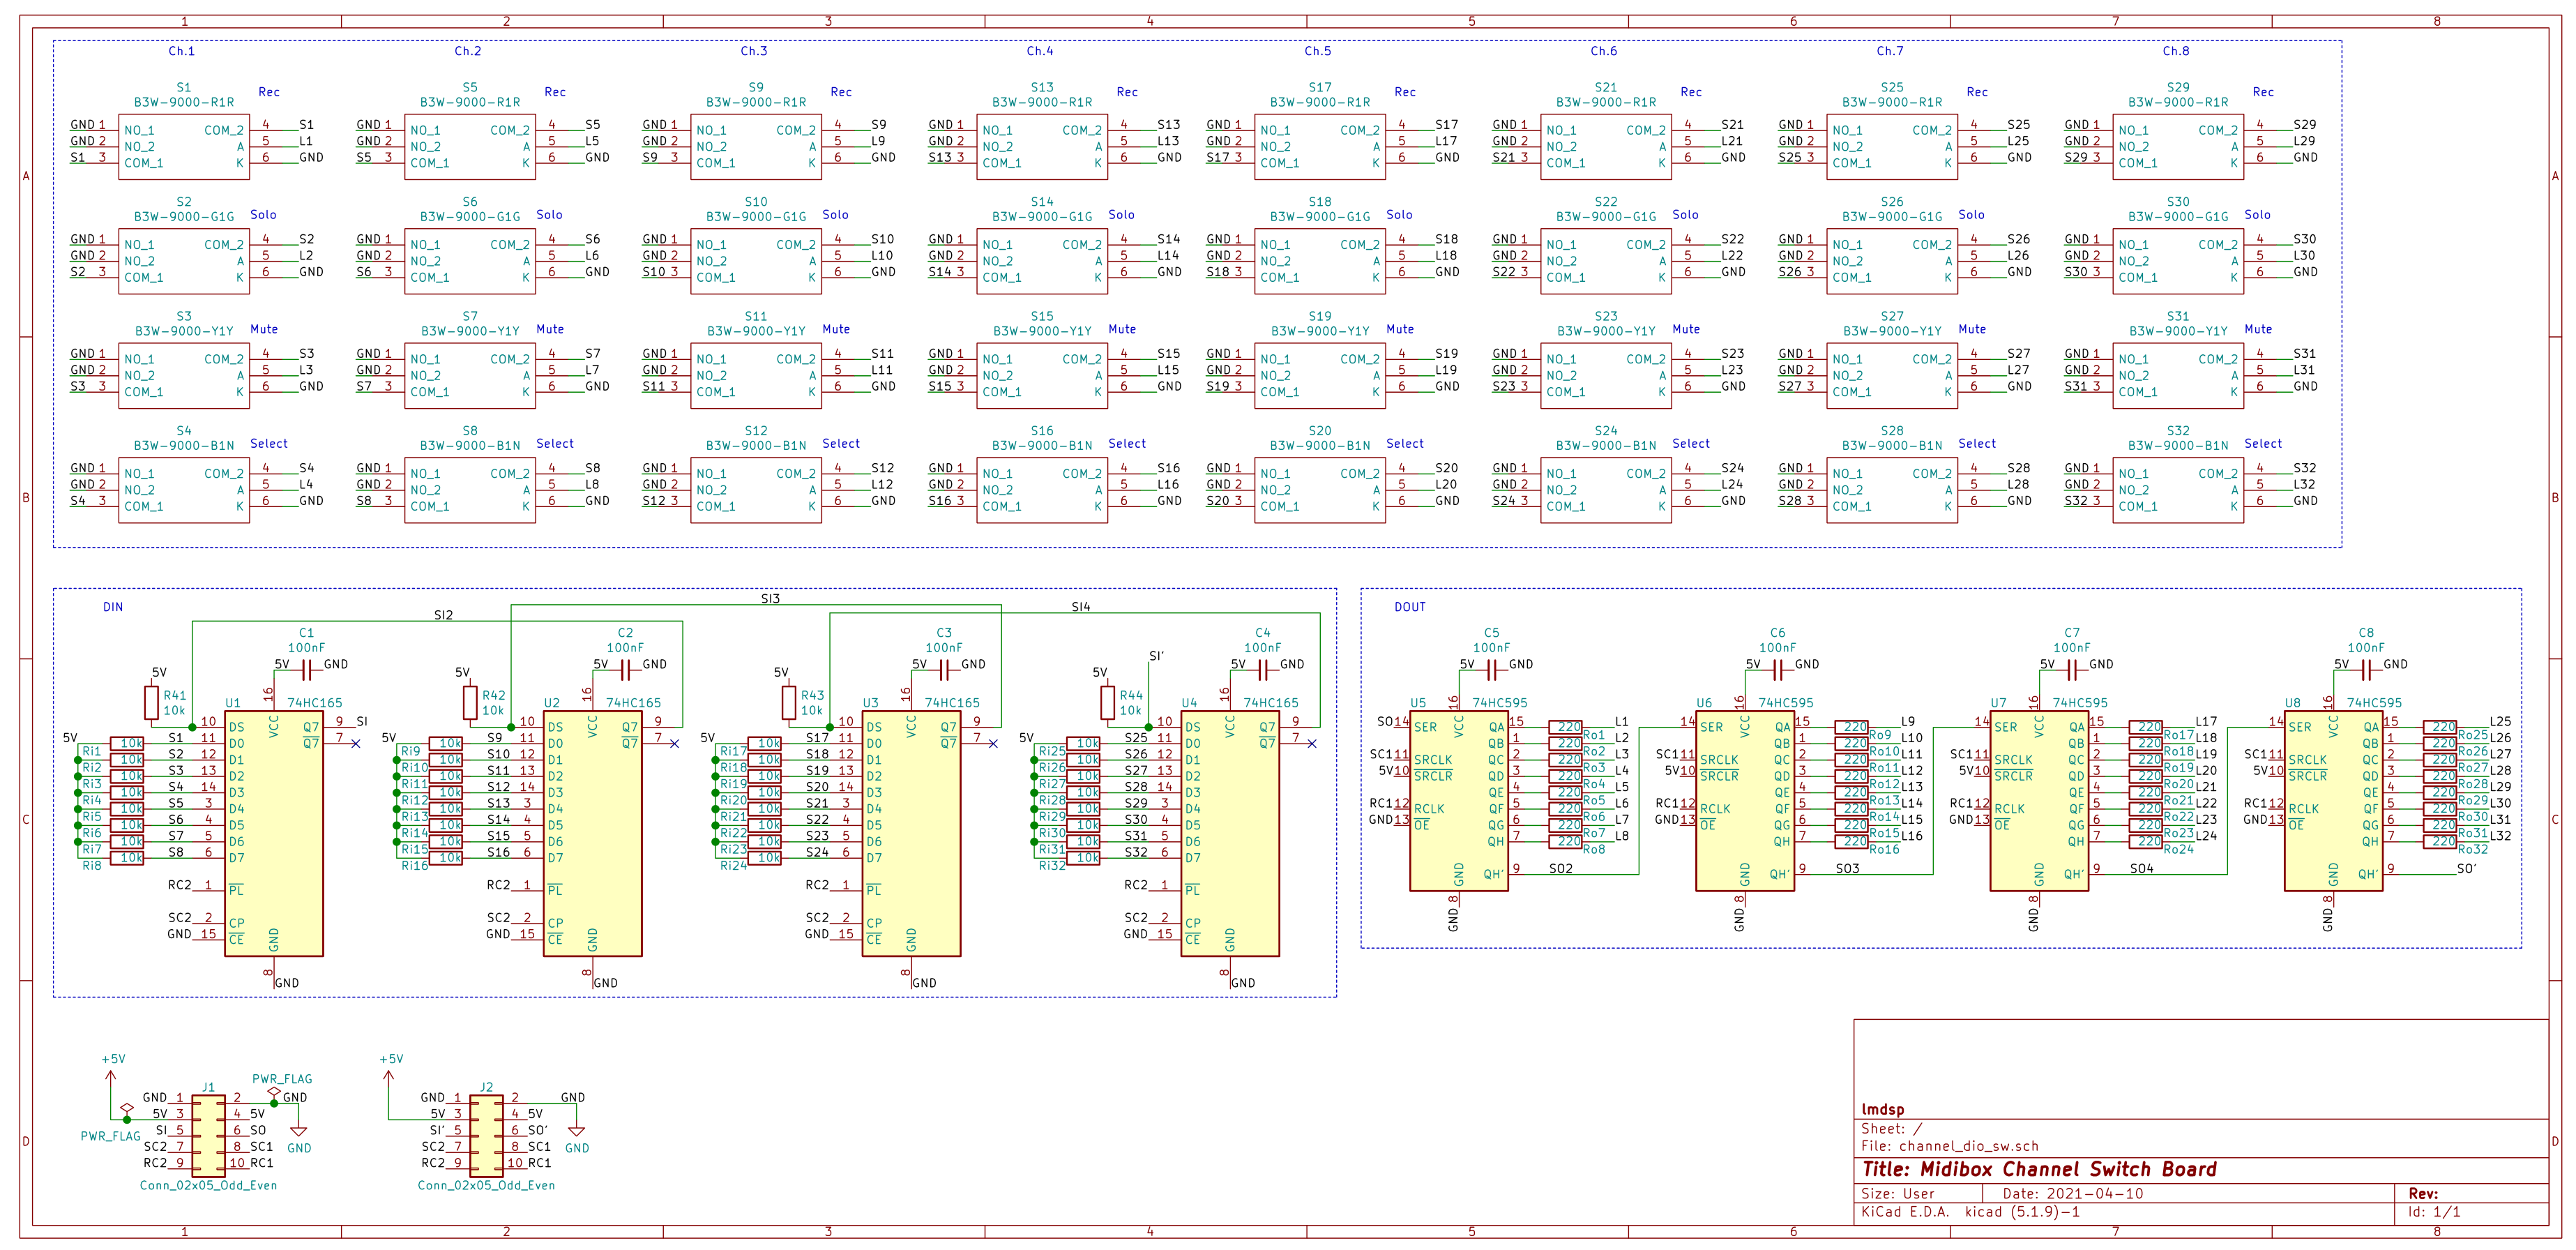This screenshot has height=1250, width=2576.
Task: Click the R41 10k resistor symbol
Action: 152,702
